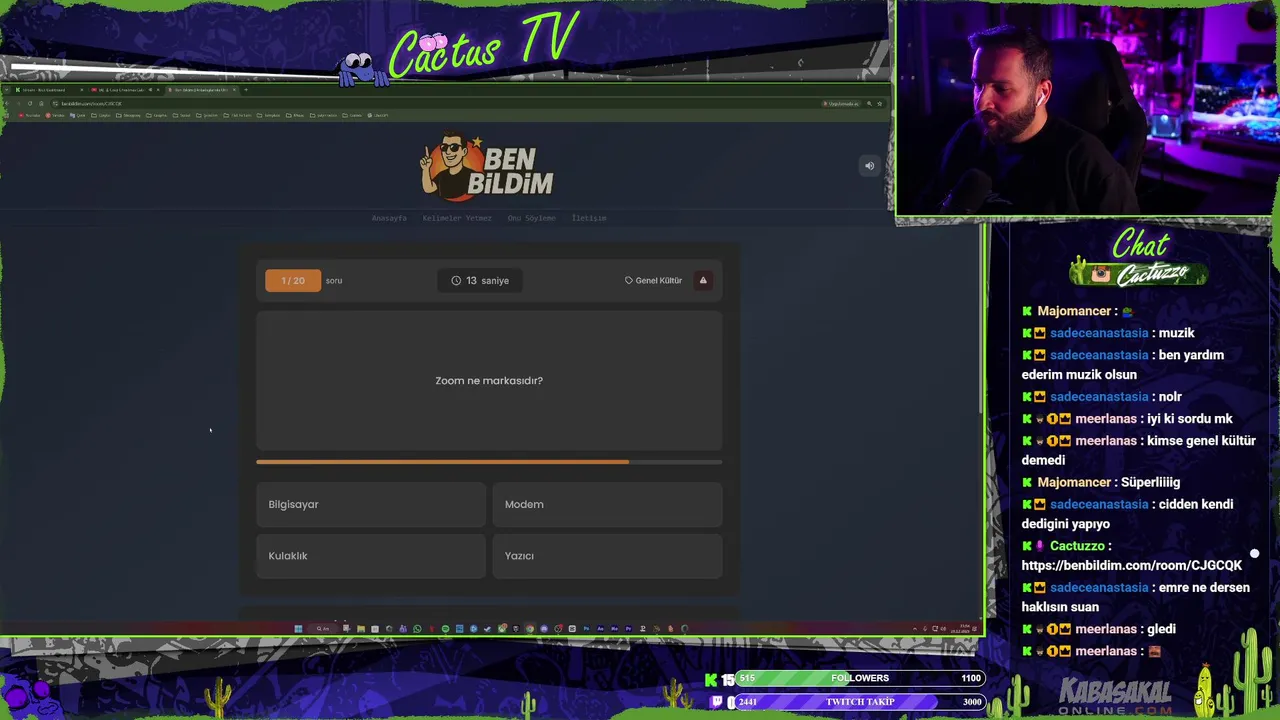This screenshot has width=1280, height=720.
Task: Open Spotify from the taskbar
Action: [445, 629]
